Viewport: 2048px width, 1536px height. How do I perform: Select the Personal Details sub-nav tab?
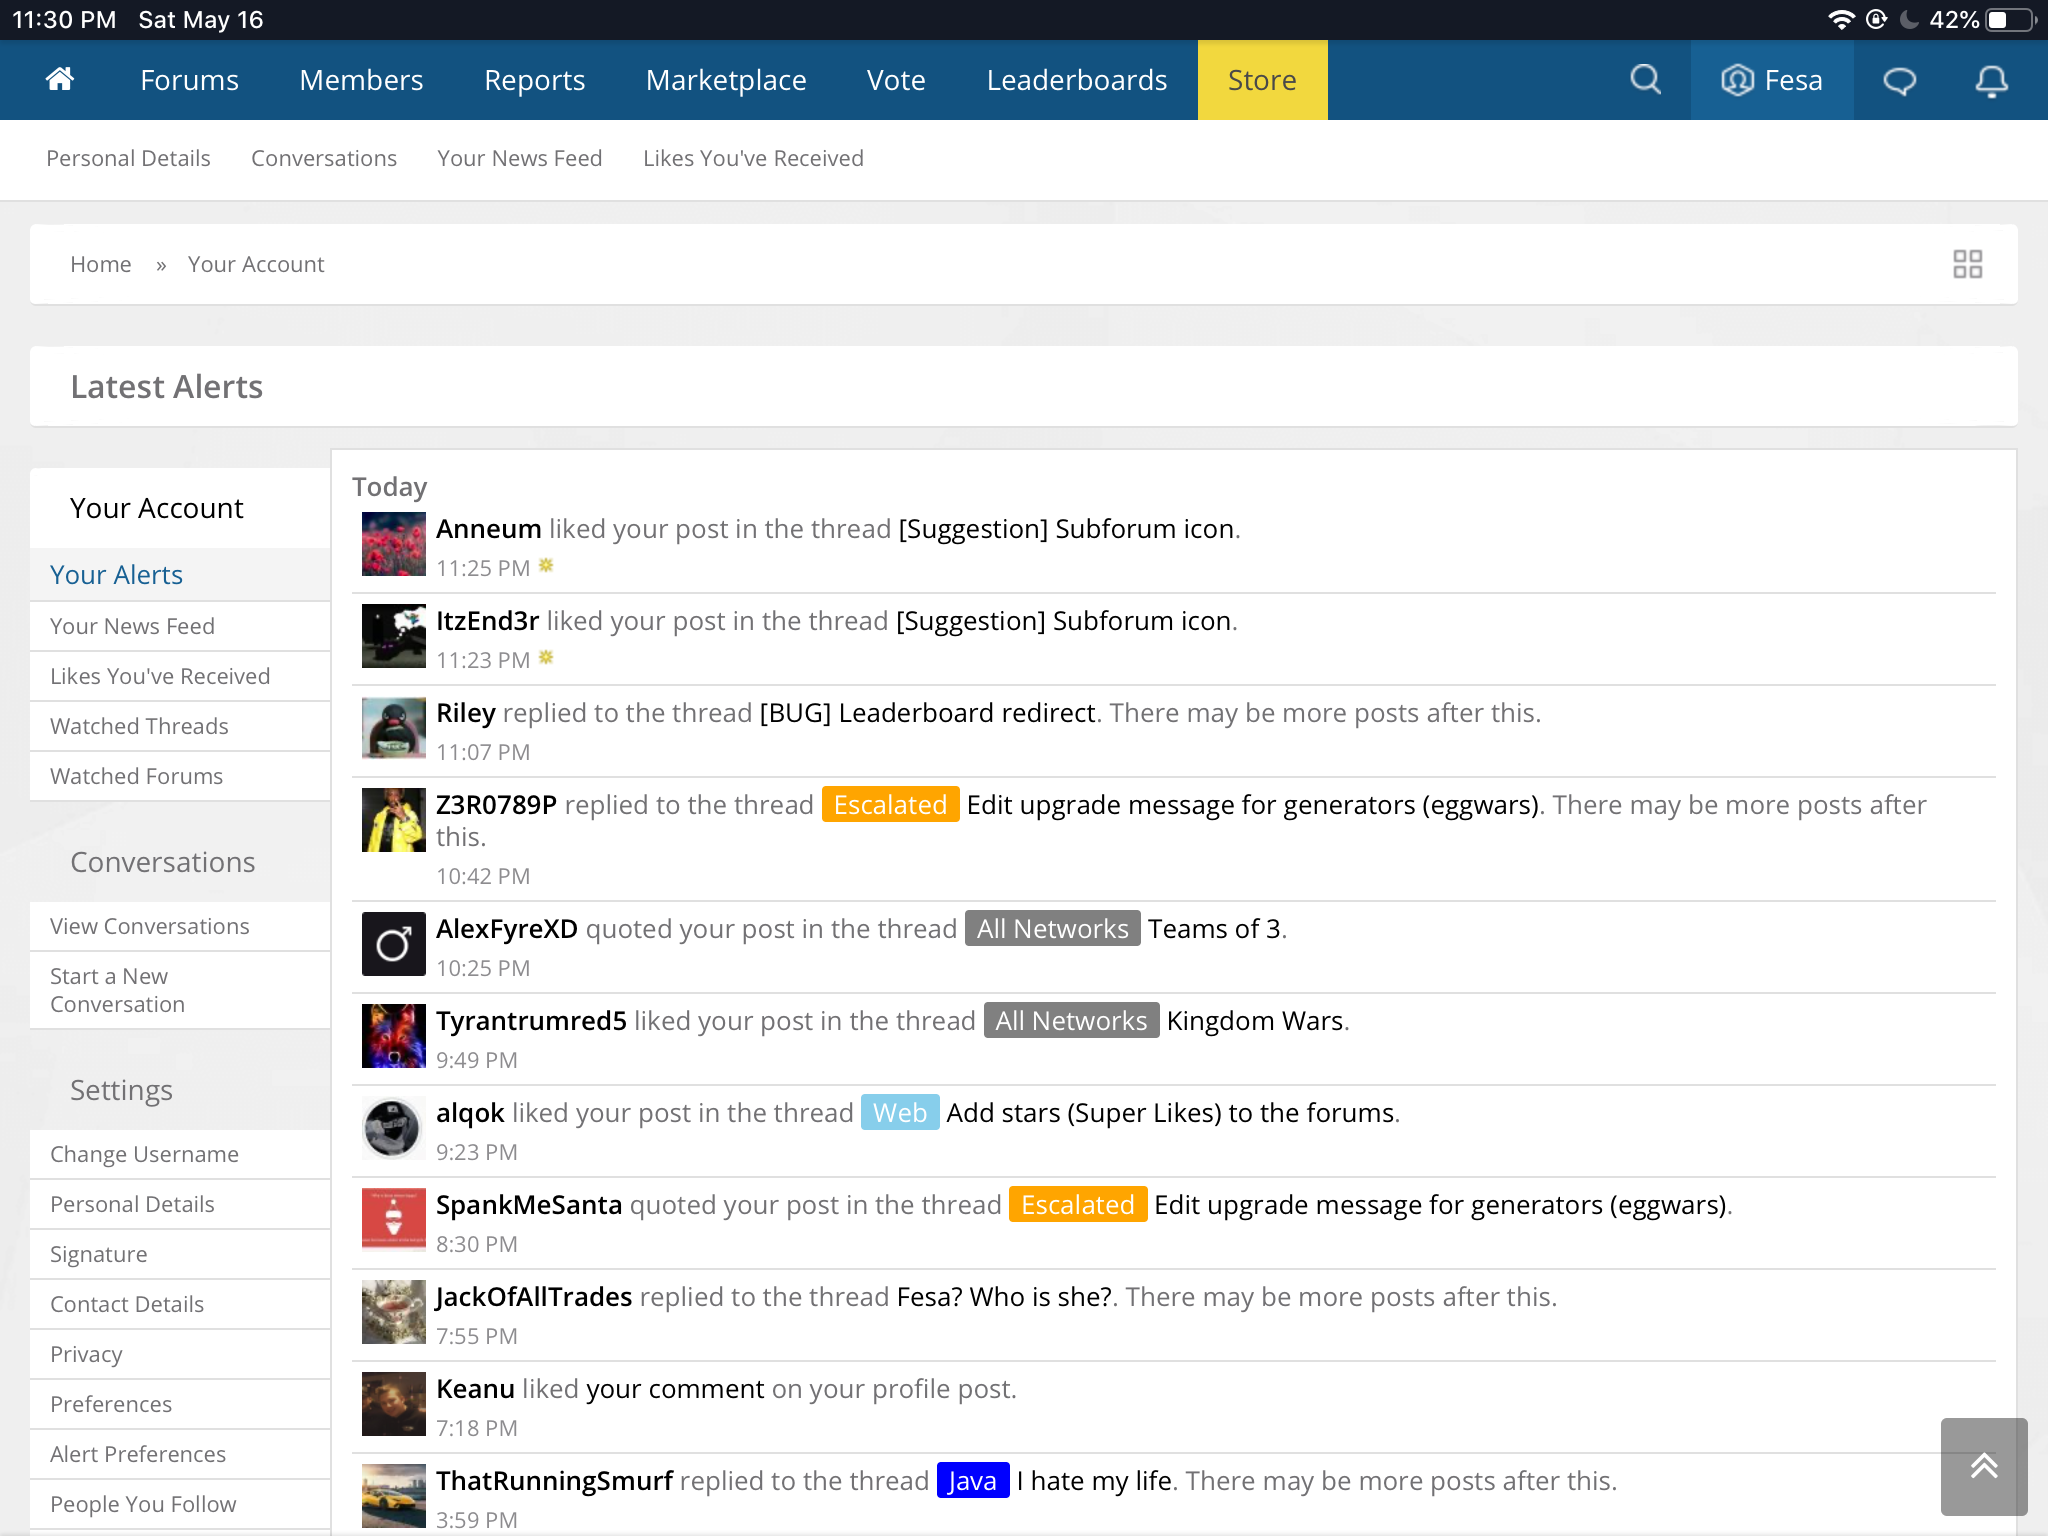click(x=128, y=158)
